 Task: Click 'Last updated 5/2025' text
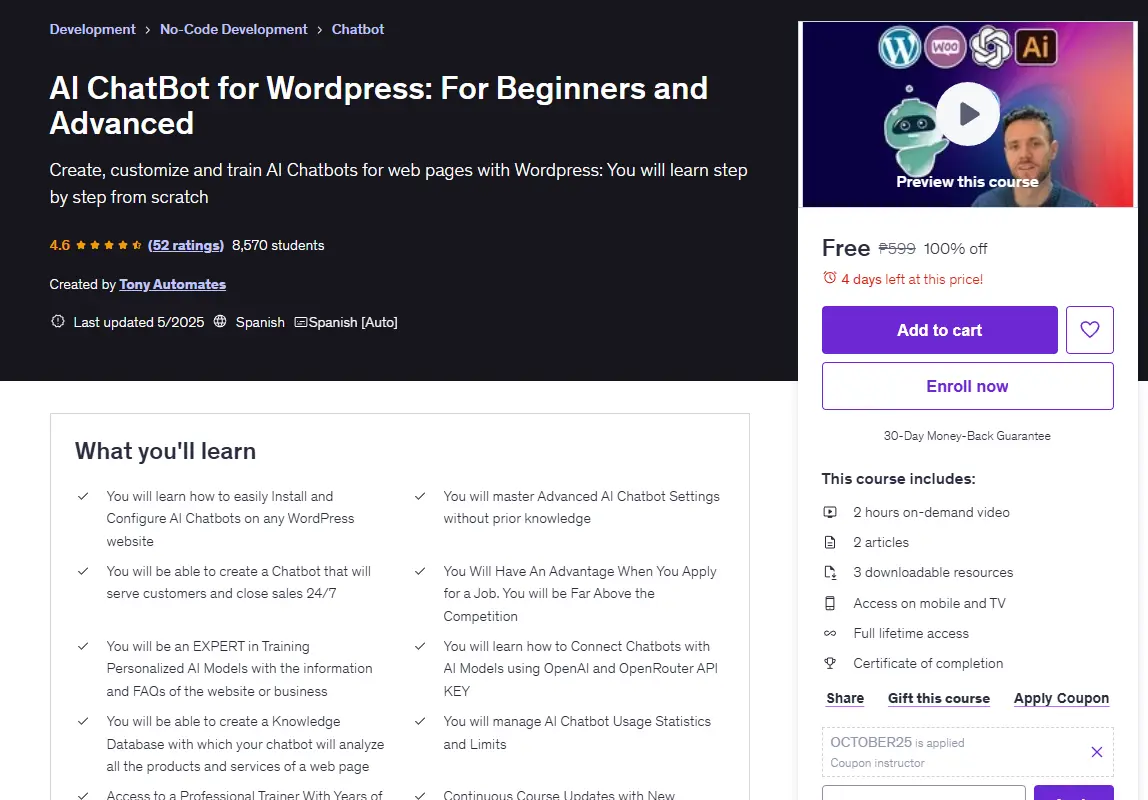138,322
